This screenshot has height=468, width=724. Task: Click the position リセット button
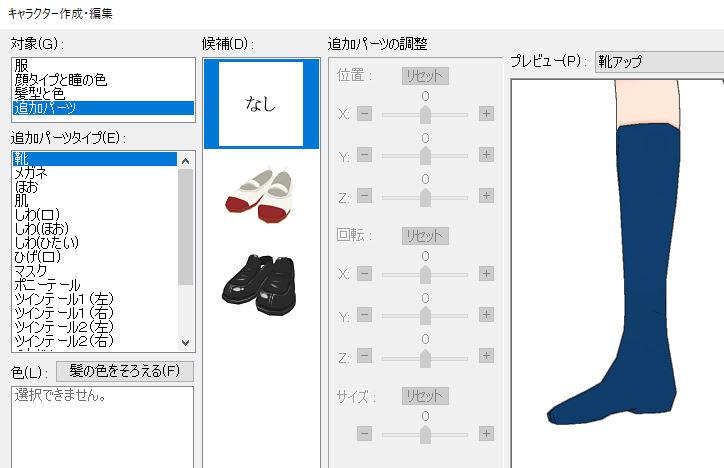(425, 76)
